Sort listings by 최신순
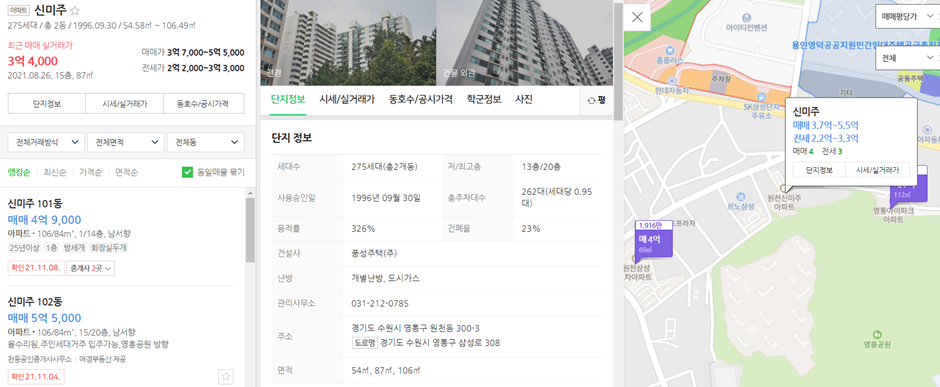Image resolution: width=940 pixels, height=387 pixels. pos(54,173)
